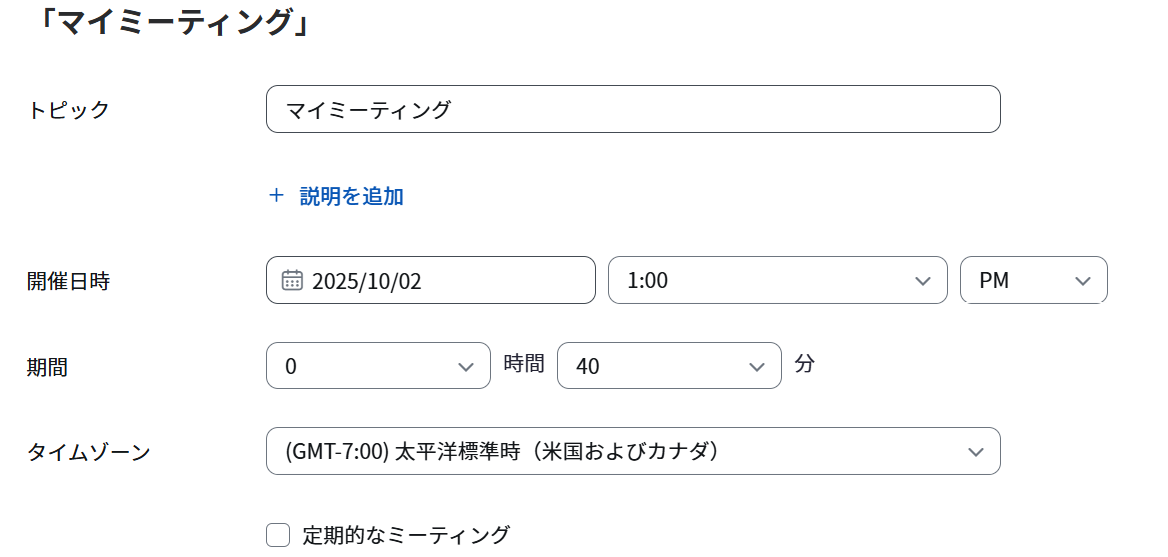The width and height of the screenshot is (1168, 557).
Task: Click the chevron arrow on the 1:00 time selector
Action: click(x=922, y=281)
